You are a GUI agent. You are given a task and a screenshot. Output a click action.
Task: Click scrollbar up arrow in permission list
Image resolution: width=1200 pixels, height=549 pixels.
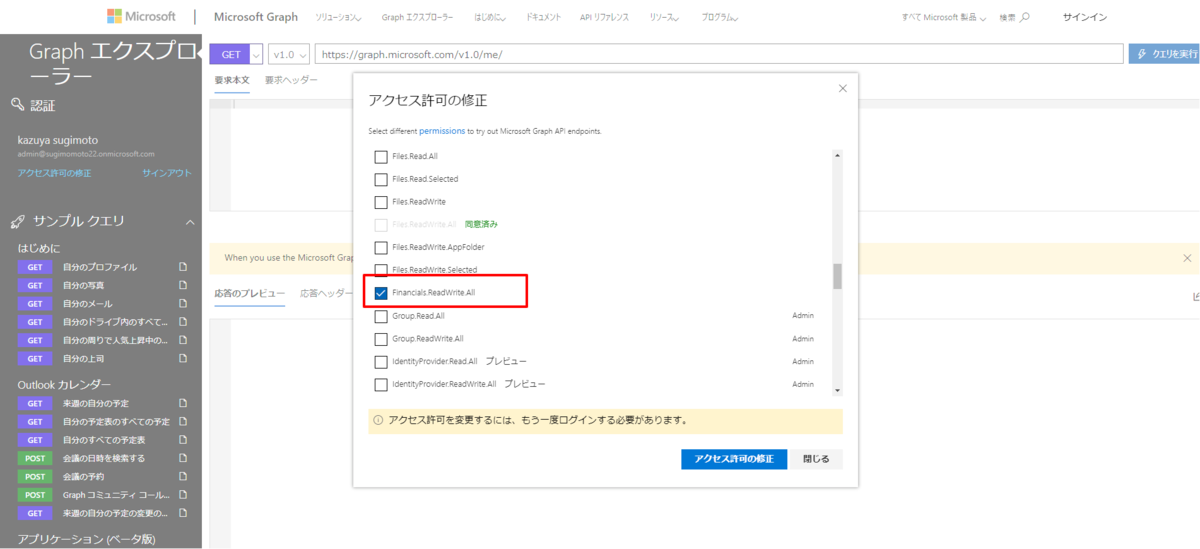coord(837,155)
